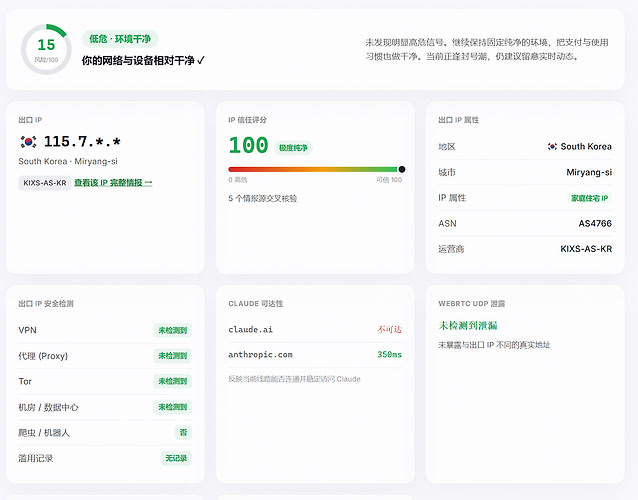Click WEBRTC UDP 泄露 card title
The image size is (638, 500).
point(472,304)
